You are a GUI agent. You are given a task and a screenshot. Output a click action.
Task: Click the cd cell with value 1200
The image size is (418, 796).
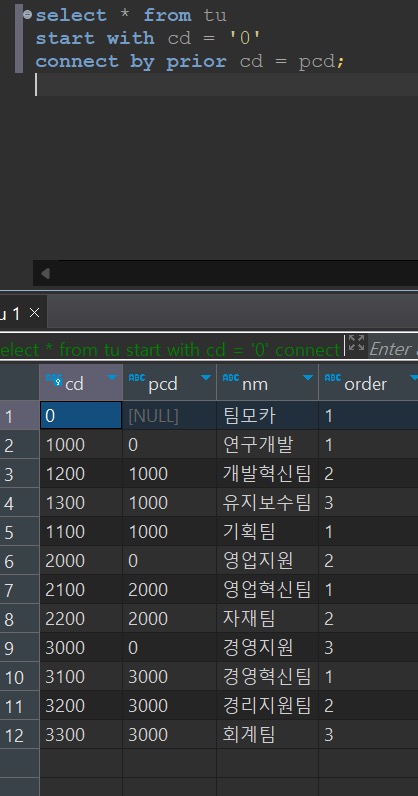click(x=81, y=474)
